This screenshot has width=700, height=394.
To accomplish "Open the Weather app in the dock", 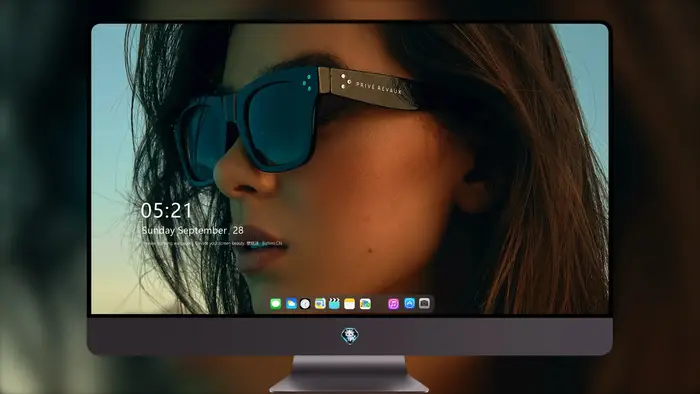I will (x=291, y=304).
